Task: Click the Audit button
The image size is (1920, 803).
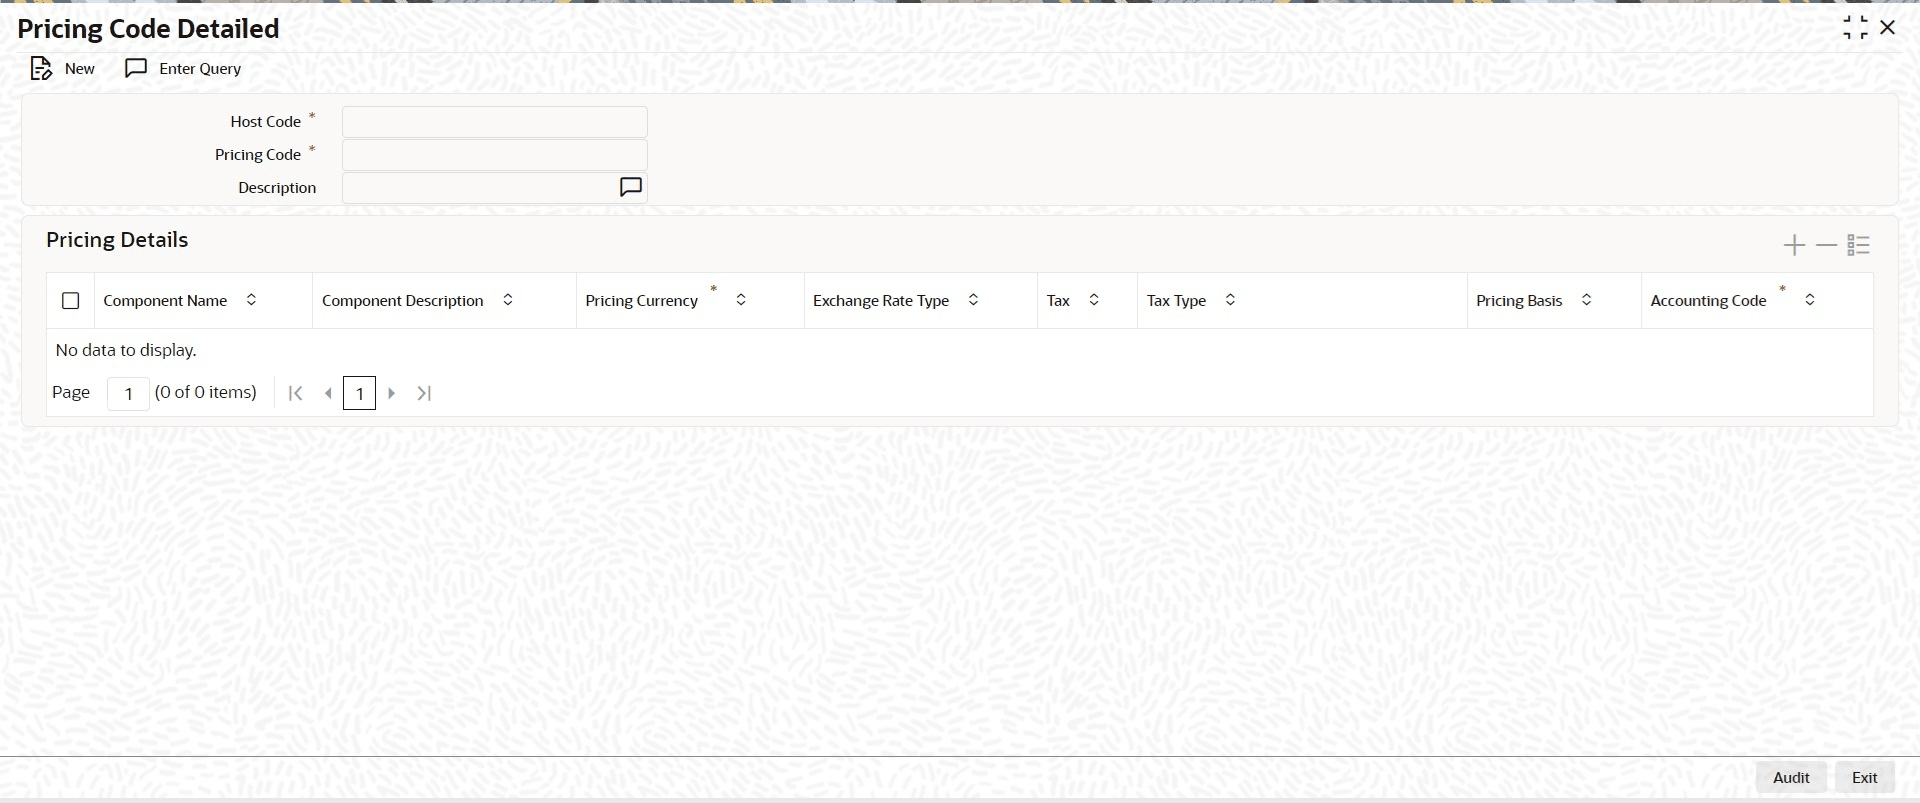Action: [1791, 777]
